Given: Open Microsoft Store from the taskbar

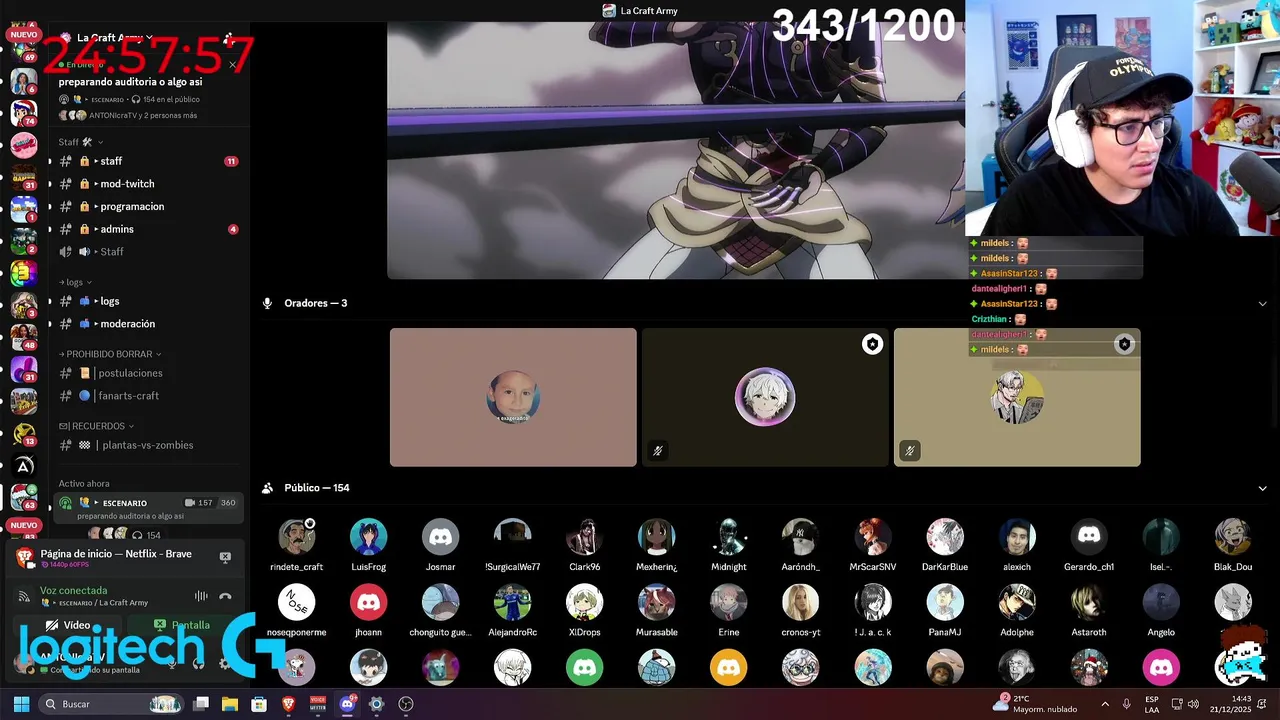Looking at the screenshot, I should 259,704.
